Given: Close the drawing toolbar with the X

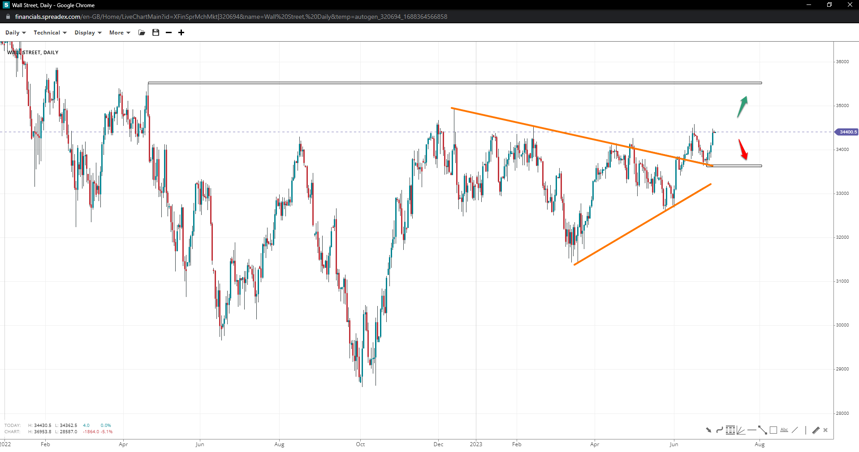Looking at the screenshot, I should coord(825,430).
